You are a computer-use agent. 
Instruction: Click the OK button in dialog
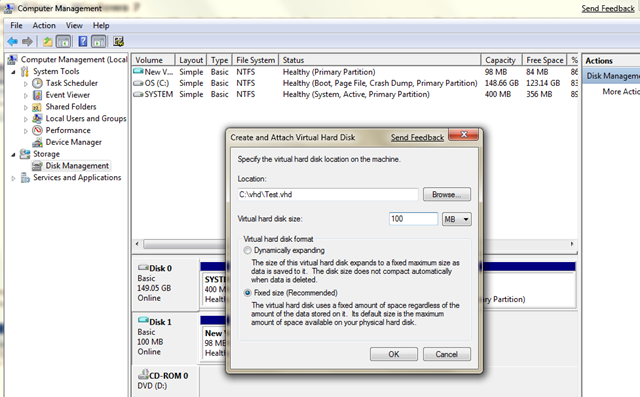394,354
